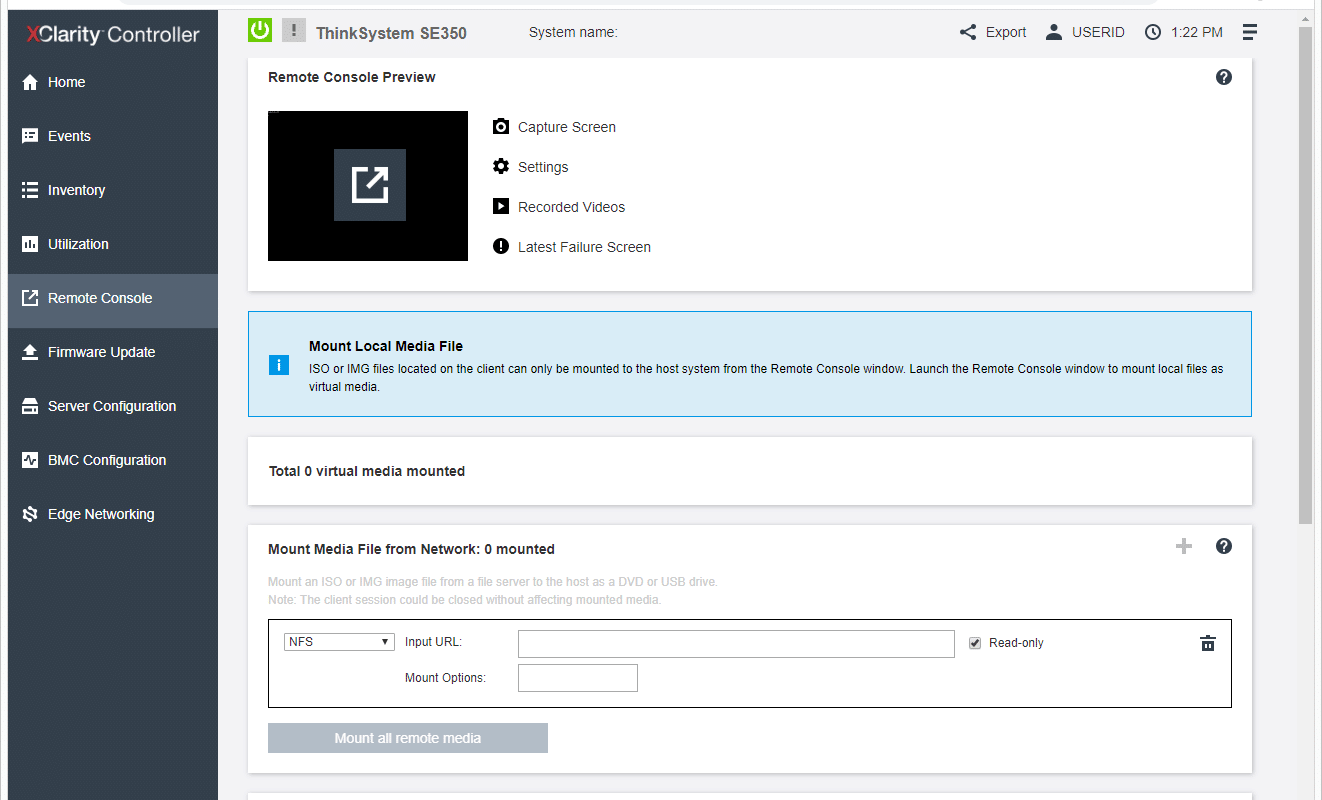Click 'Total 0 virtual media mounted' text
Screen dimensions: 1322x800
coord(367,471)
